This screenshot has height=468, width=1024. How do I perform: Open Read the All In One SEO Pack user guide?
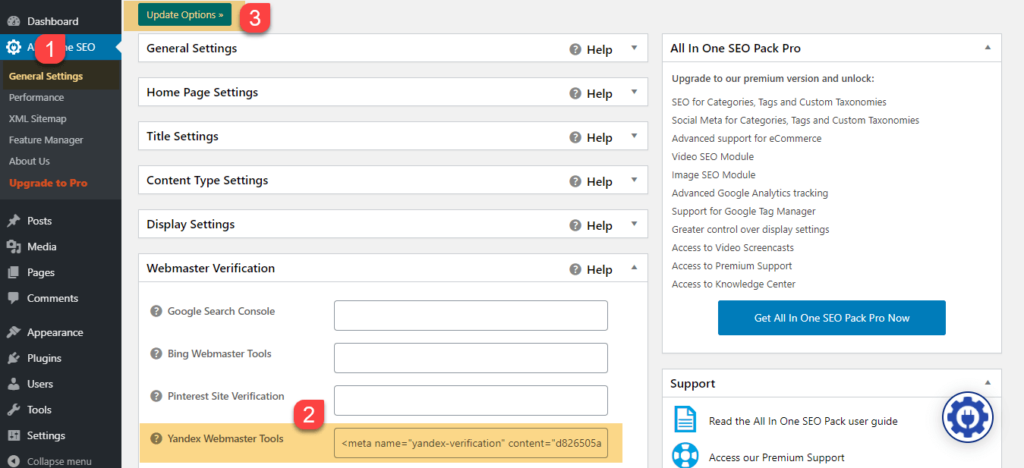[803, 421]
